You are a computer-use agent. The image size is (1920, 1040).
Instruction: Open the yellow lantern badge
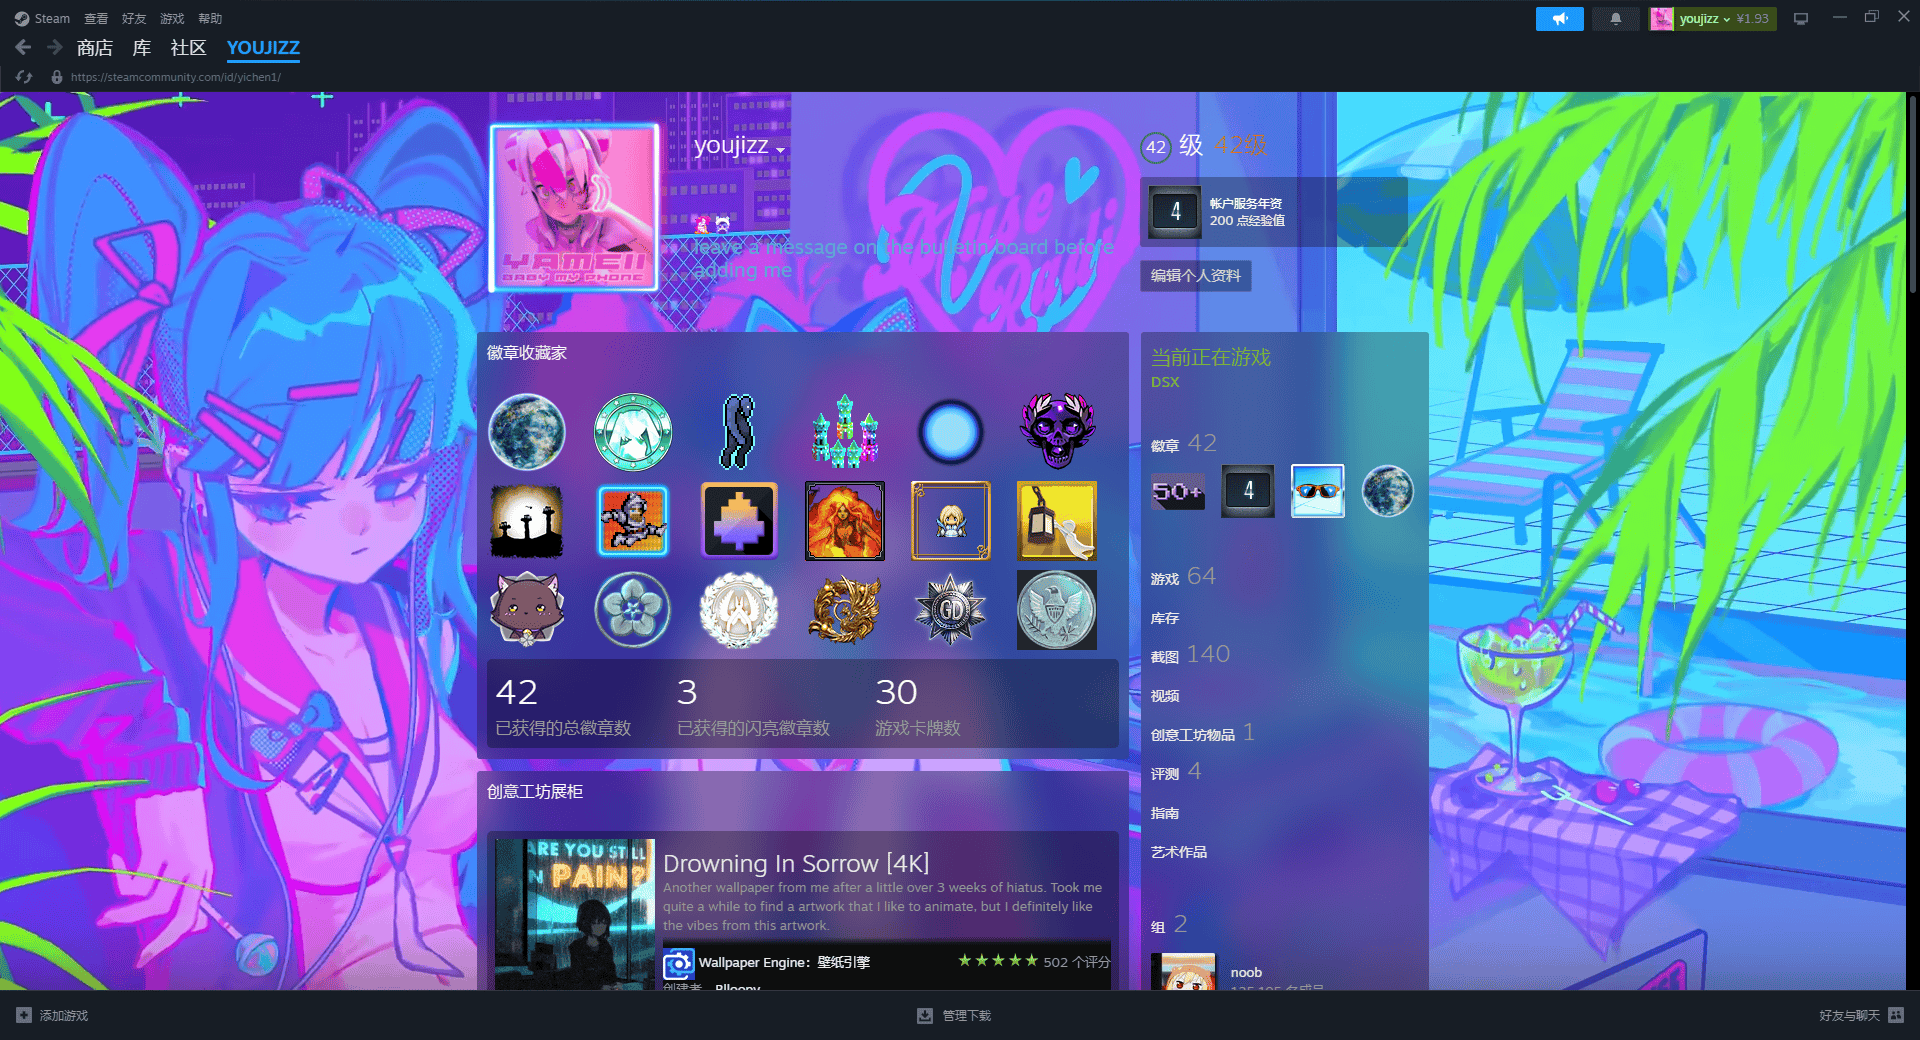click(x=1057, y=521)
